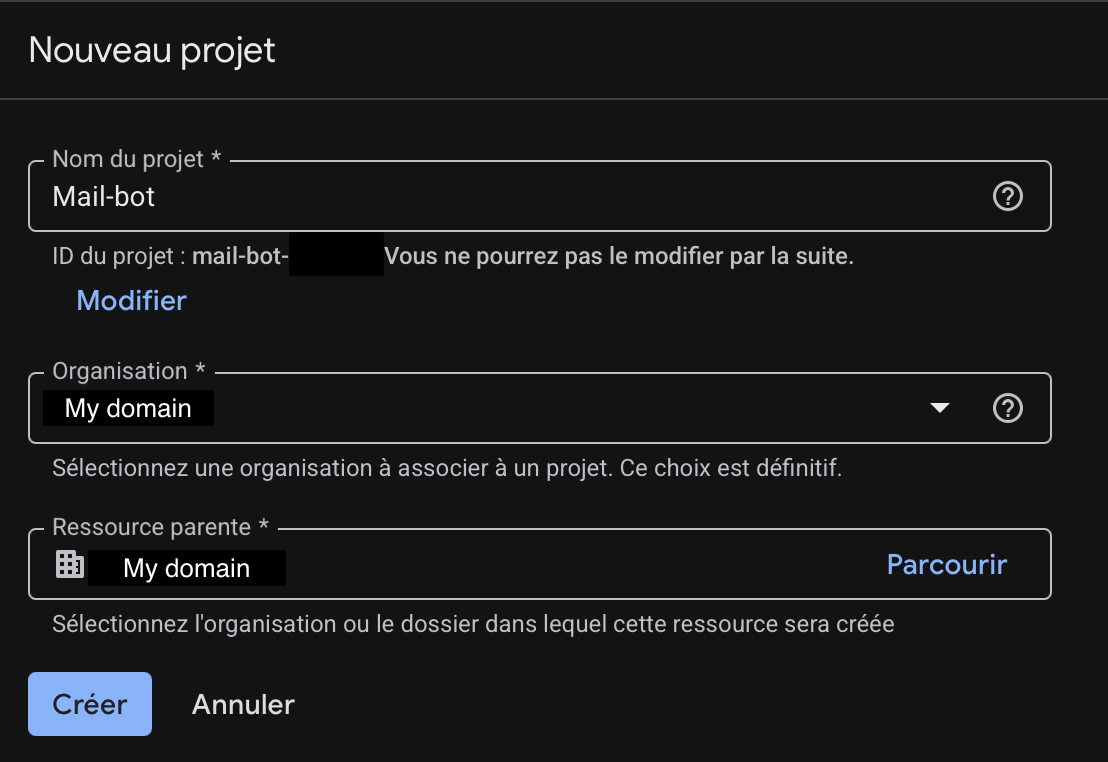The width and height of the screenshot is (1108, 762).
Task: Click the mail-bot- project ID text
Action: [x=240, y=256]
